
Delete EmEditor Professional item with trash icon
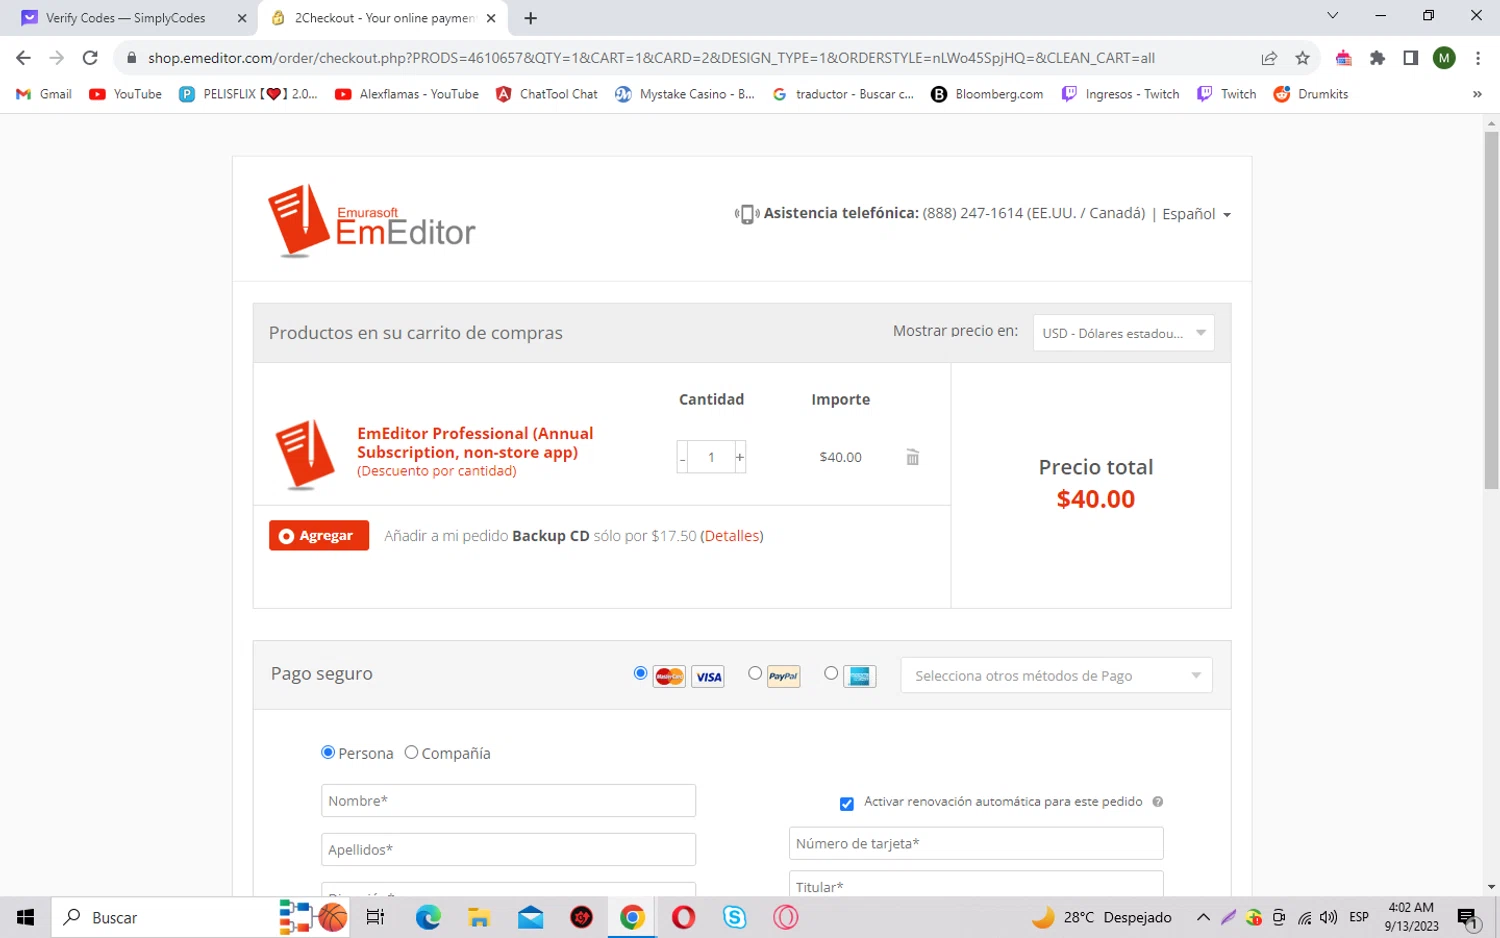click(x=912, y=457)
